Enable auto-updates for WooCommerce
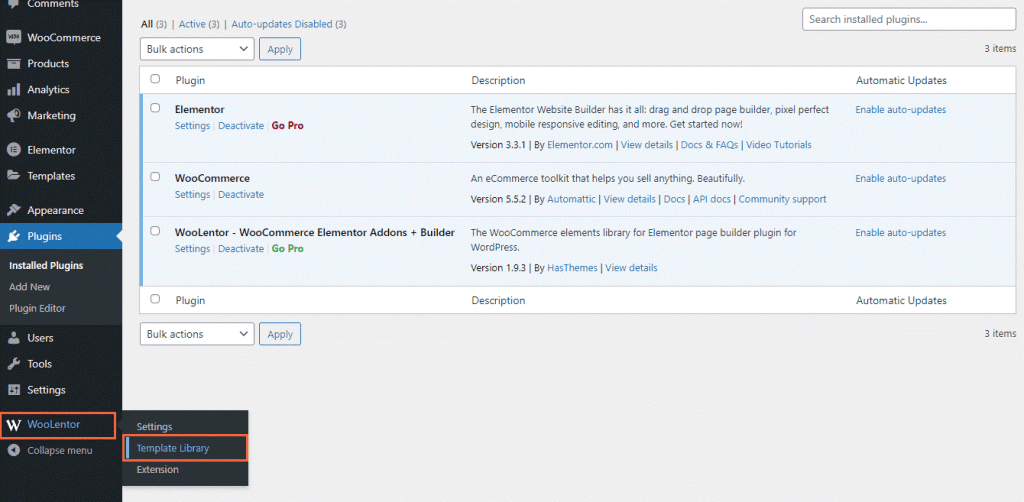1024x502 pixels. tap(901, 178)
